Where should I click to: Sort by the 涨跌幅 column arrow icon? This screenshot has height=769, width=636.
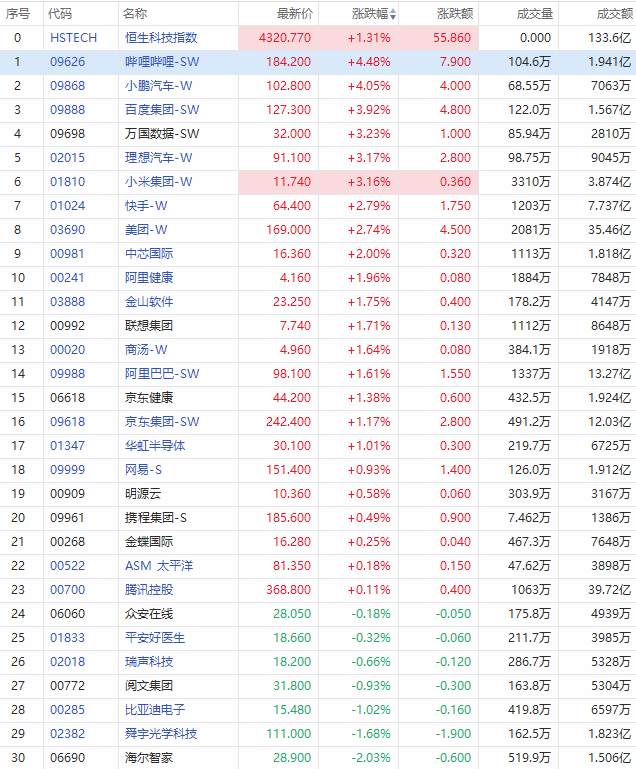tap(393, 14)
